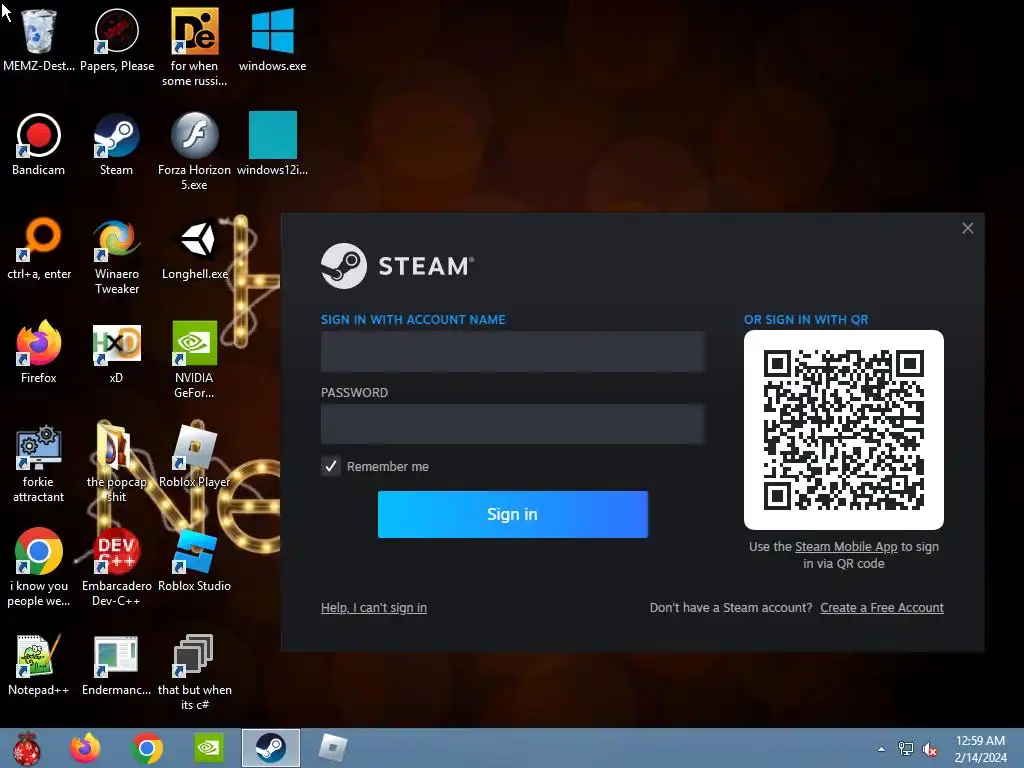Select the xD hex editor shortcut
Viewport: 1024px width, 768px height.
click(116, 351)
